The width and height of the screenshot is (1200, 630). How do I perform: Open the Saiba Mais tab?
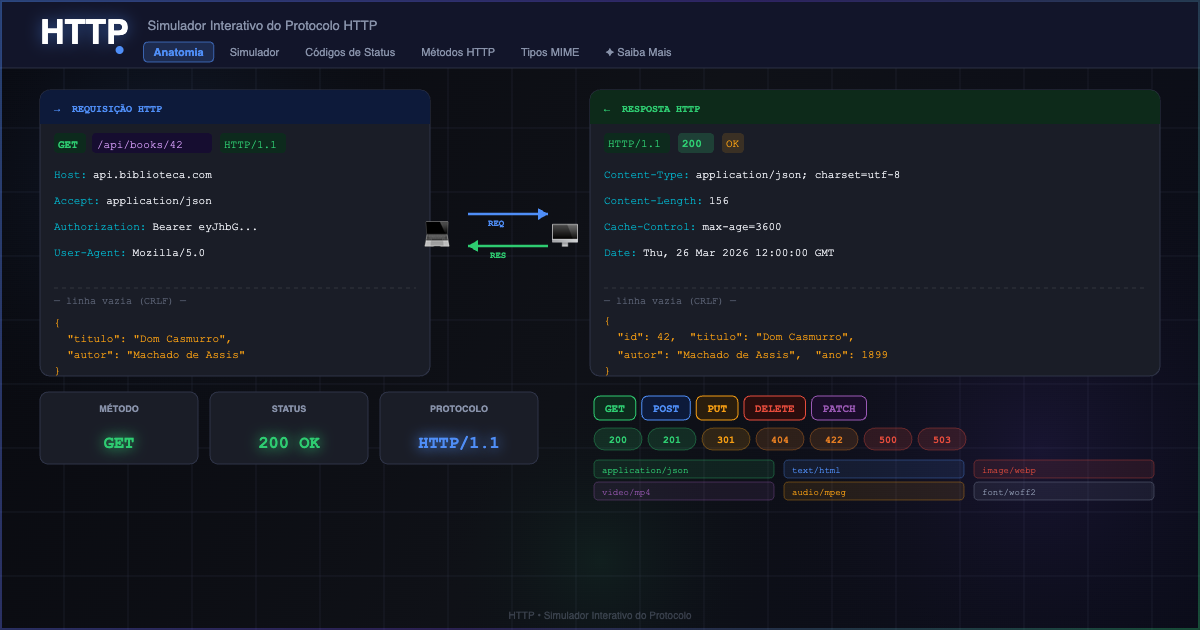coord(638,52)
